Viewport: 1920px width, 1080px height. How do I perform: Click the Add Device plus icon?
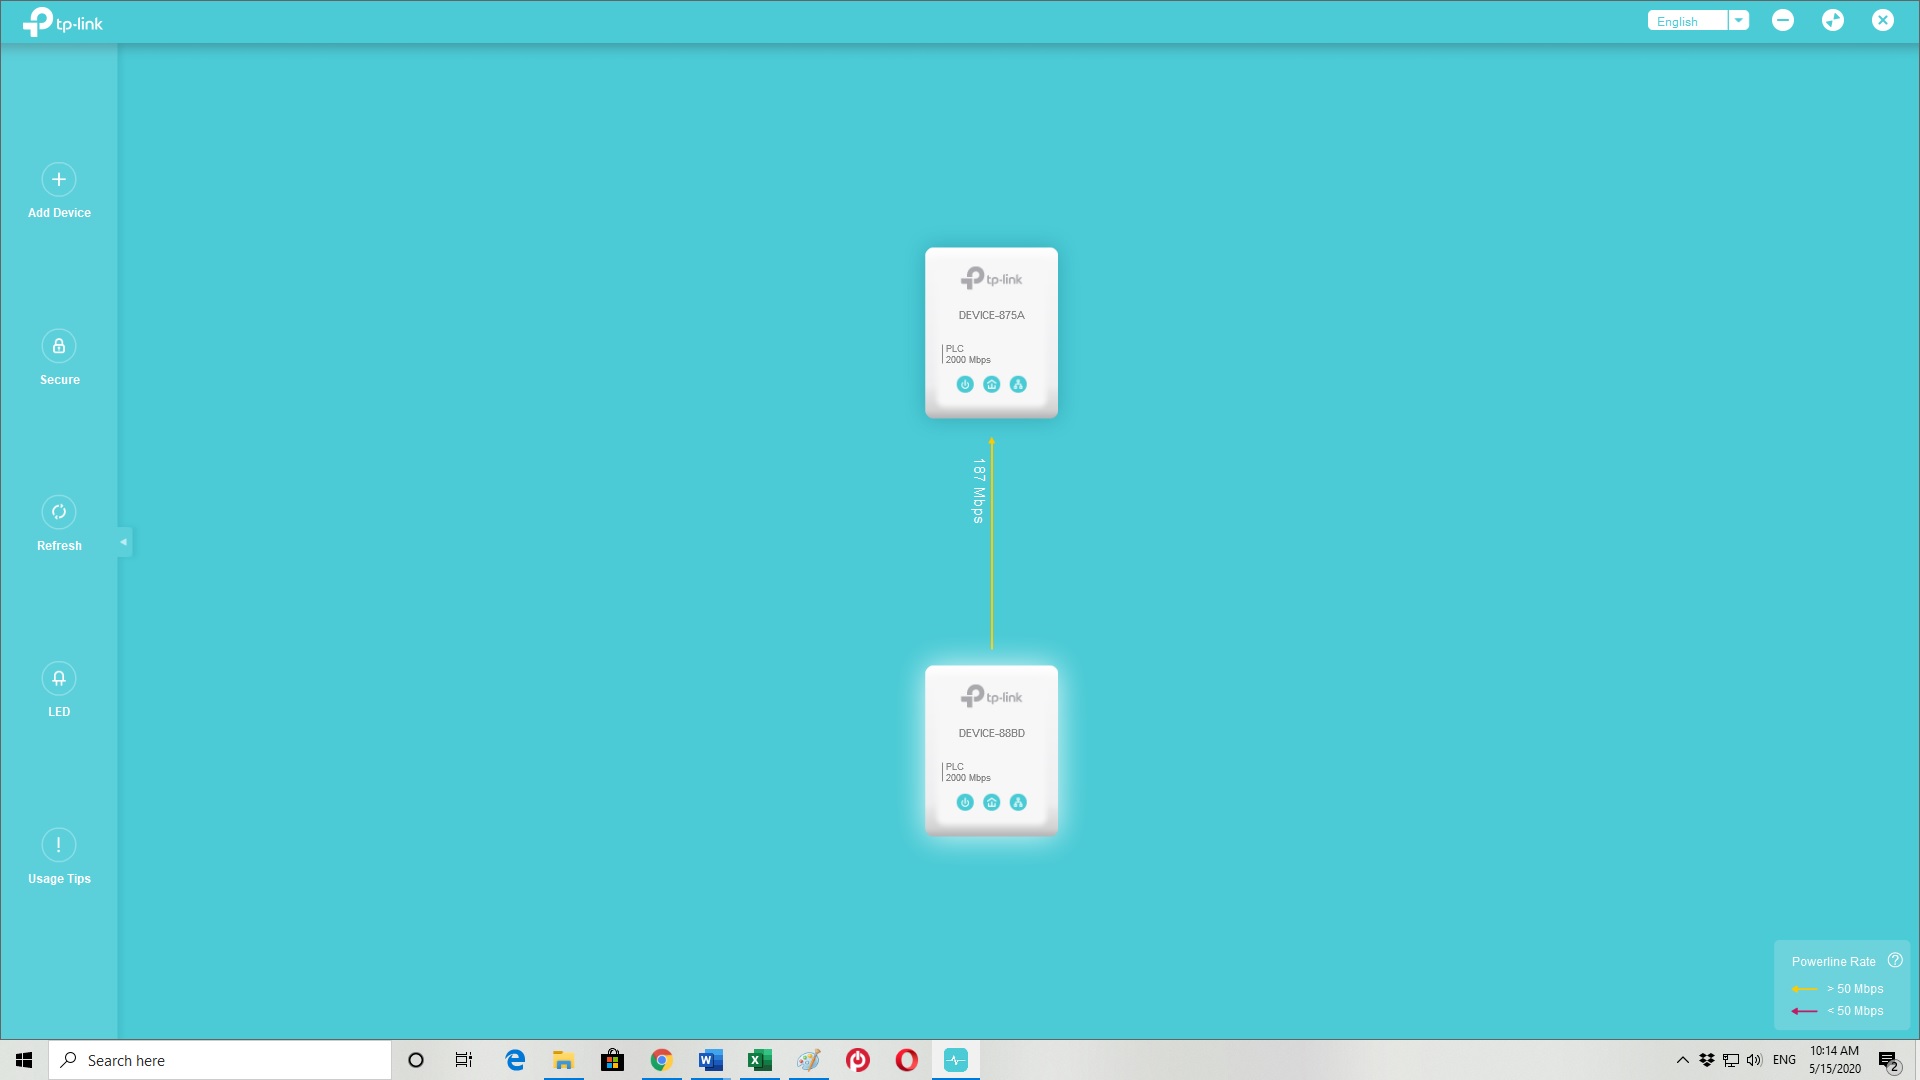pos(59,180)
